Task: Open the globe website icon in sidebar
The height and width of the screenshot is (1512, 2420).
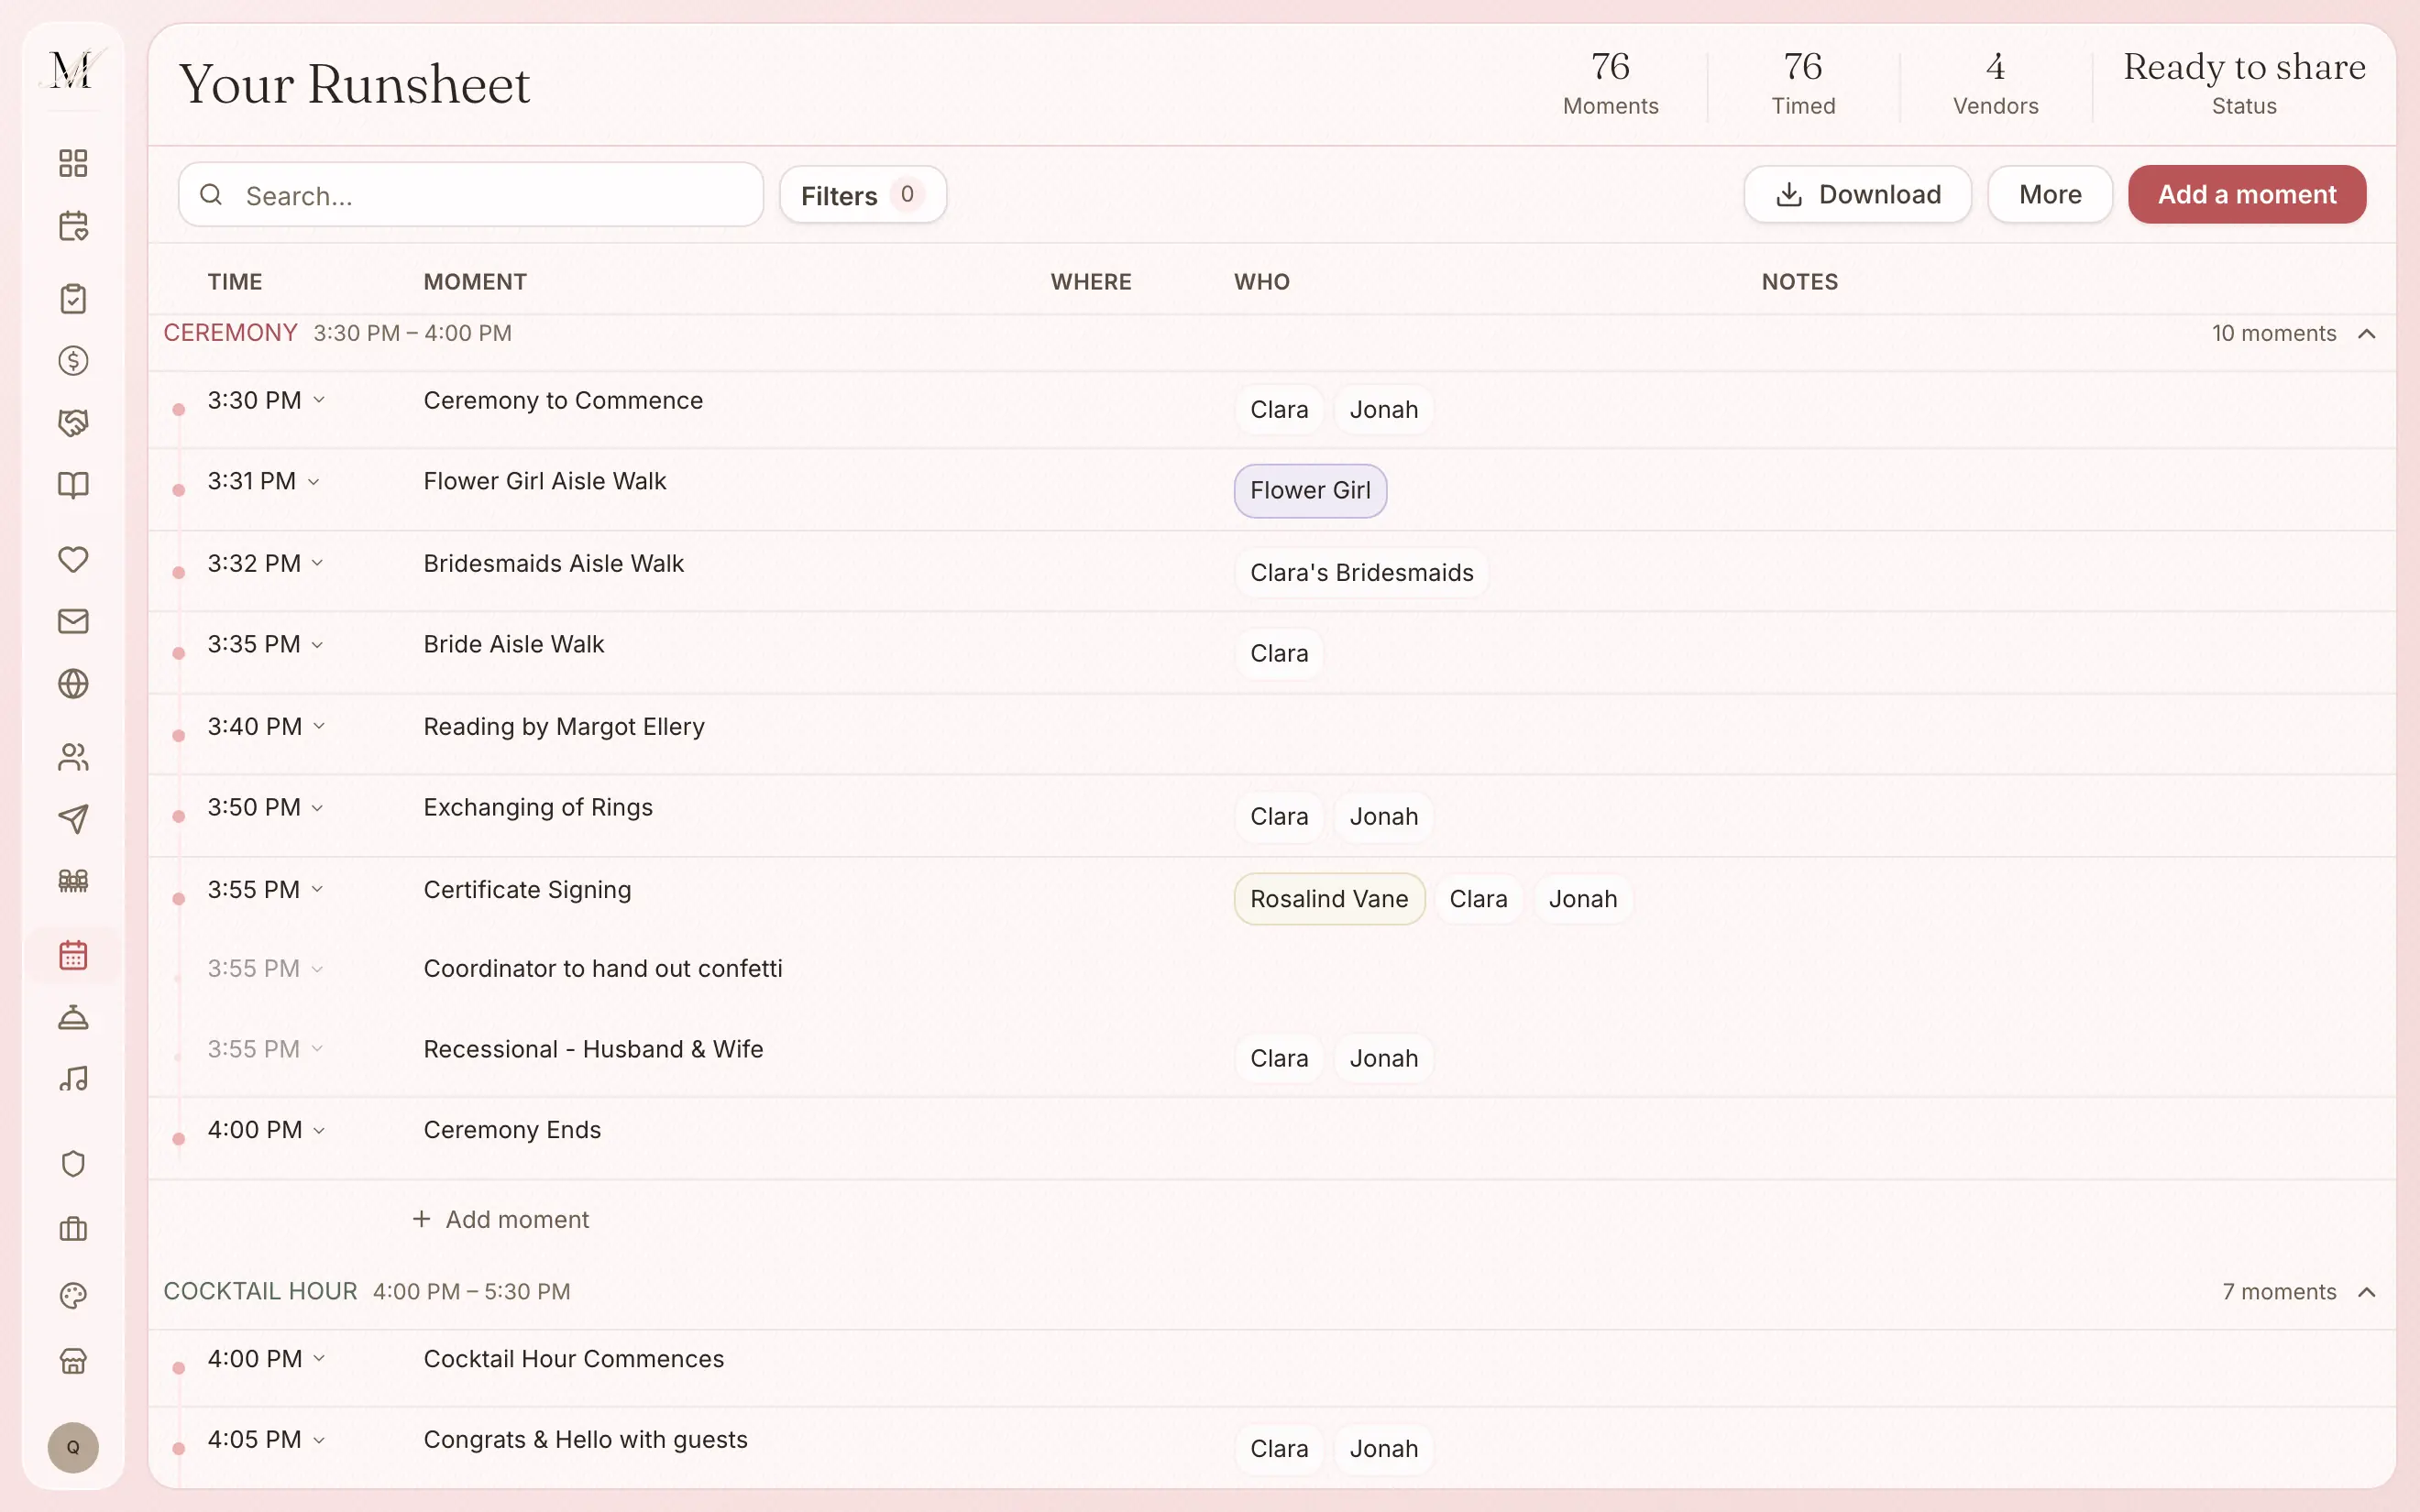Action: 73,684
